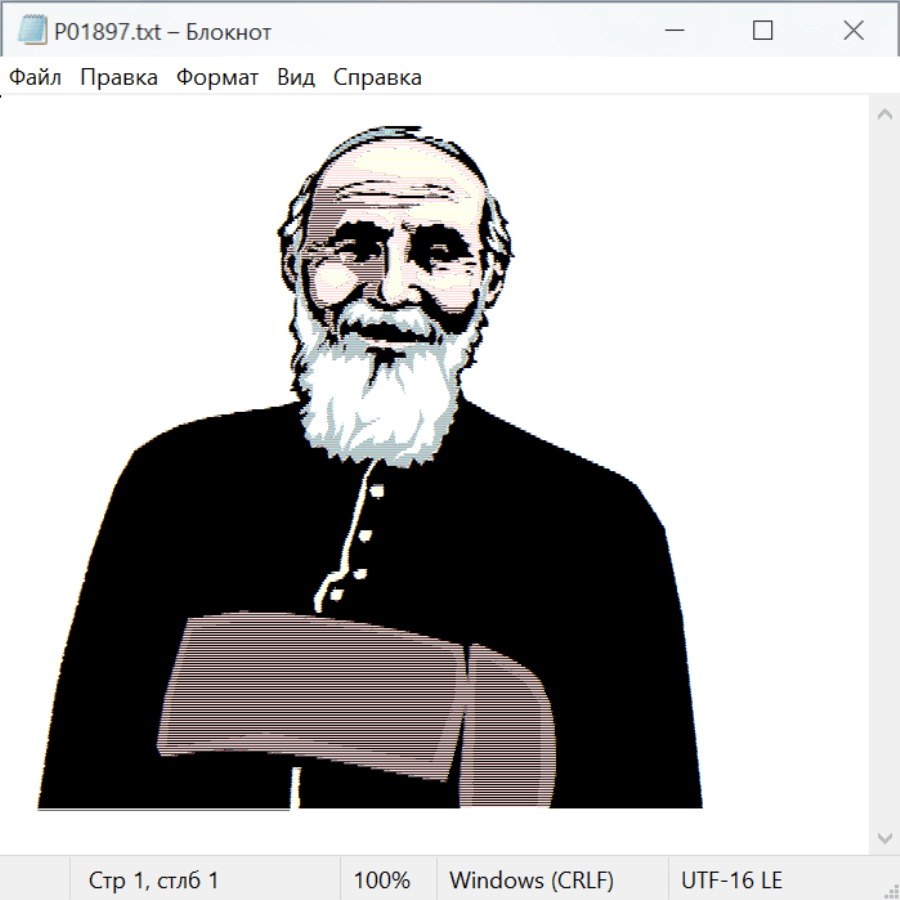The width and height of the screenshot is (900, 900).
Task: Click the vertical scrollbar down arrow
Action: tap(884, 836)
